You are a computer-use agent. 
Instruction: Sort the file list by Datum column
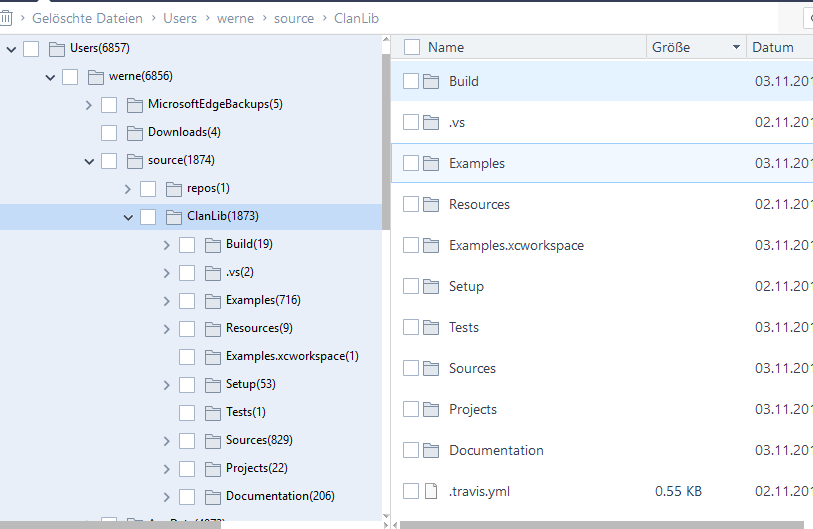pos(772,47)
